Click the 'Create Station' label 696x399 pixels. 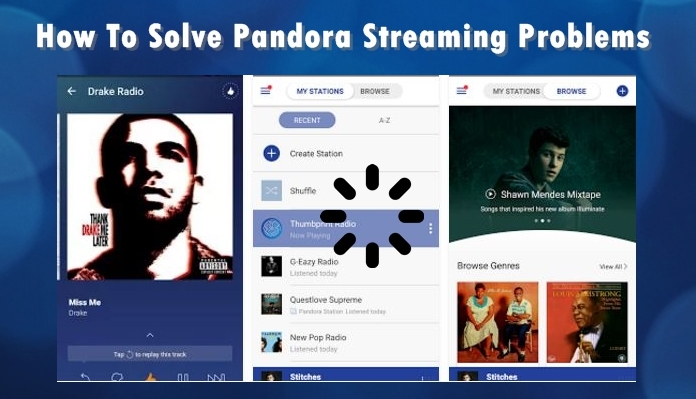[316, 154]
